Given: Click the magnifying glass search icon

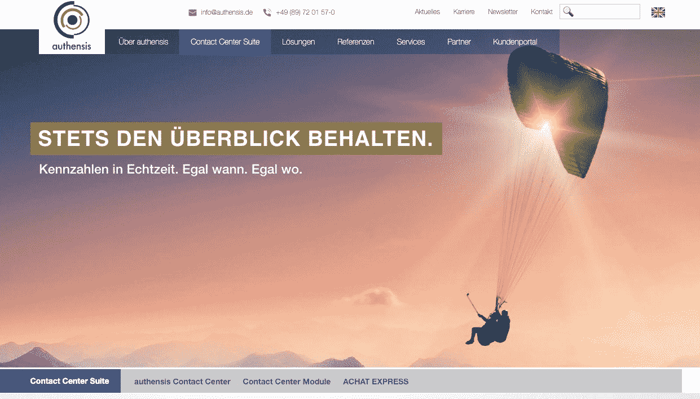Looking at the screenshot, I should pos(568,12).
